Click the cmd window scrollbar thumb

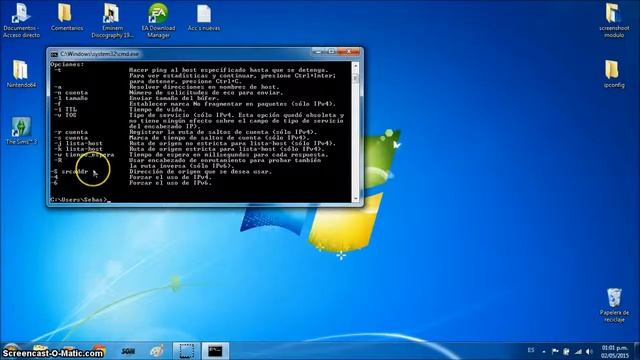[x=356, y=78]
